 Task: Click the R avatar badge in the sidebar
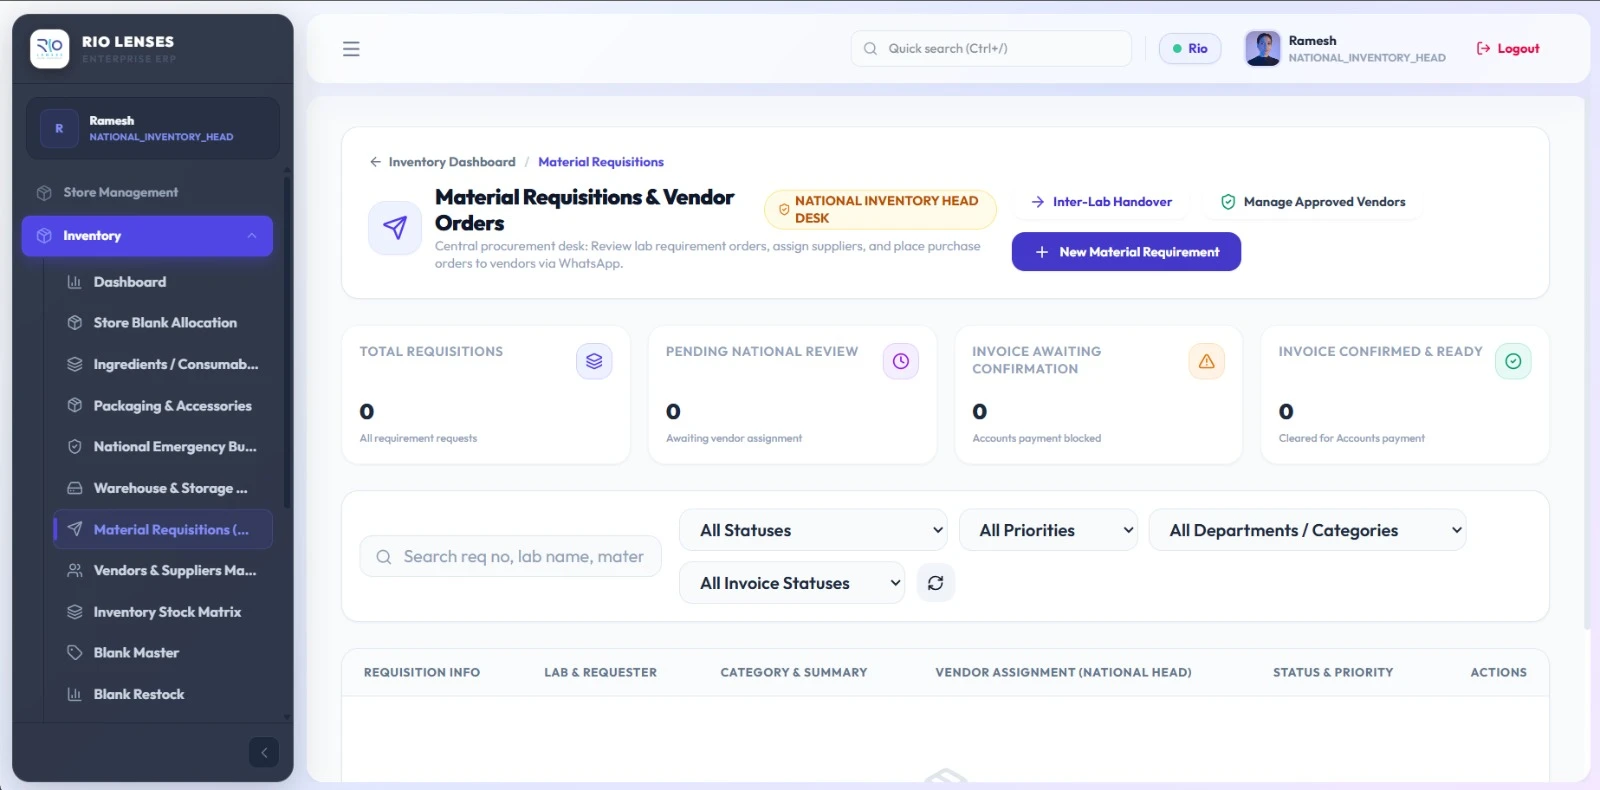pos(59,128)
